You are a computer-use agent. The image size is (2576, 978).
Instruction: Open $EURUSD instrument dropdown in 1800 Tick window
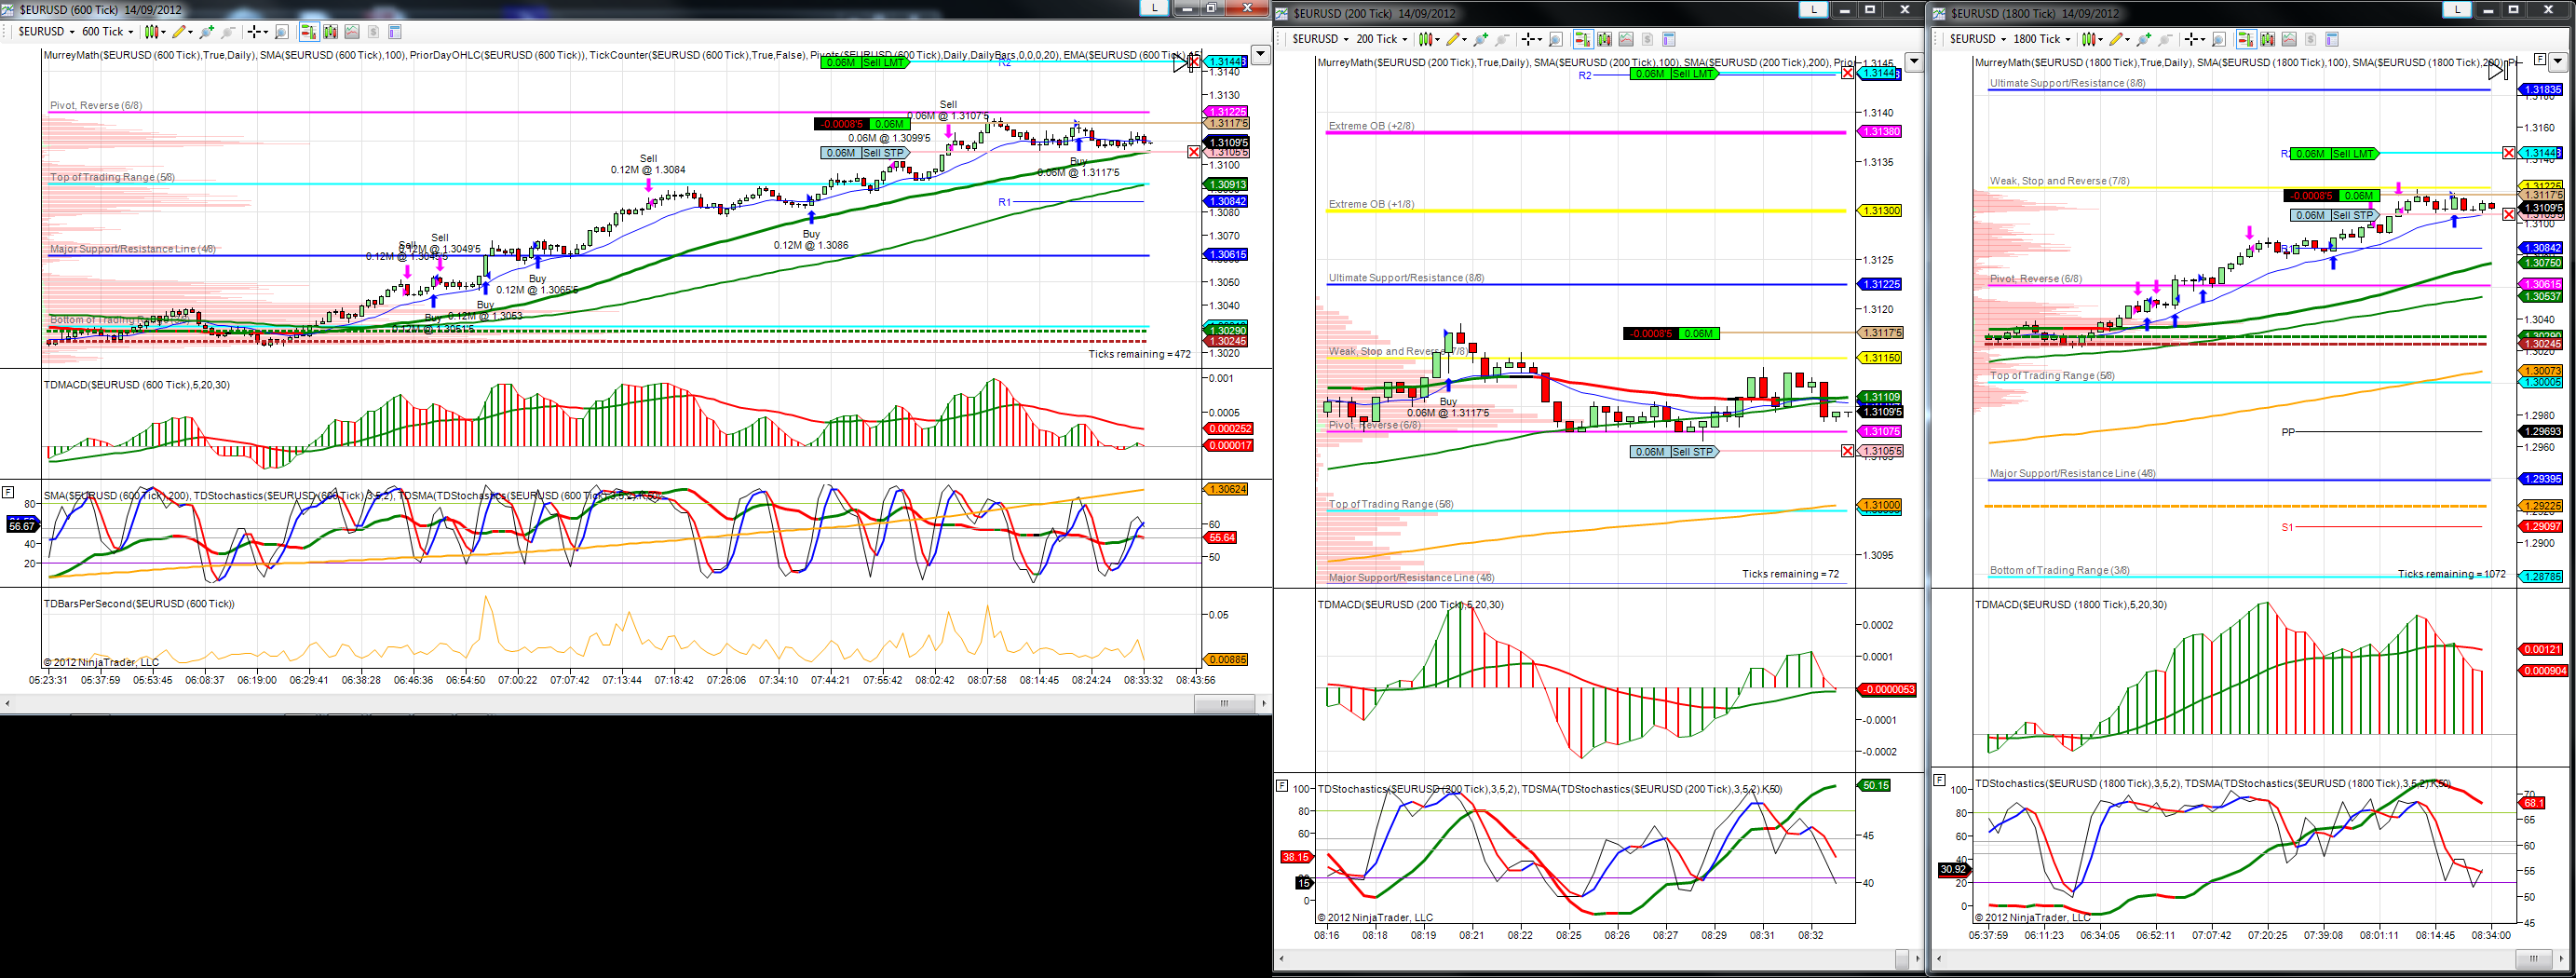point(1978,39)
